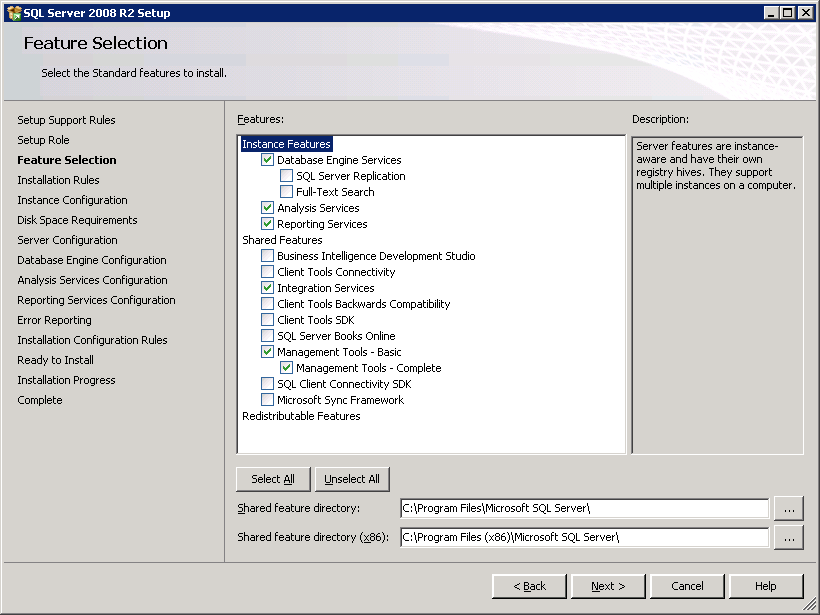
Task: Uncheck Database Engine Services checkbox
Action: pos(267,160)
